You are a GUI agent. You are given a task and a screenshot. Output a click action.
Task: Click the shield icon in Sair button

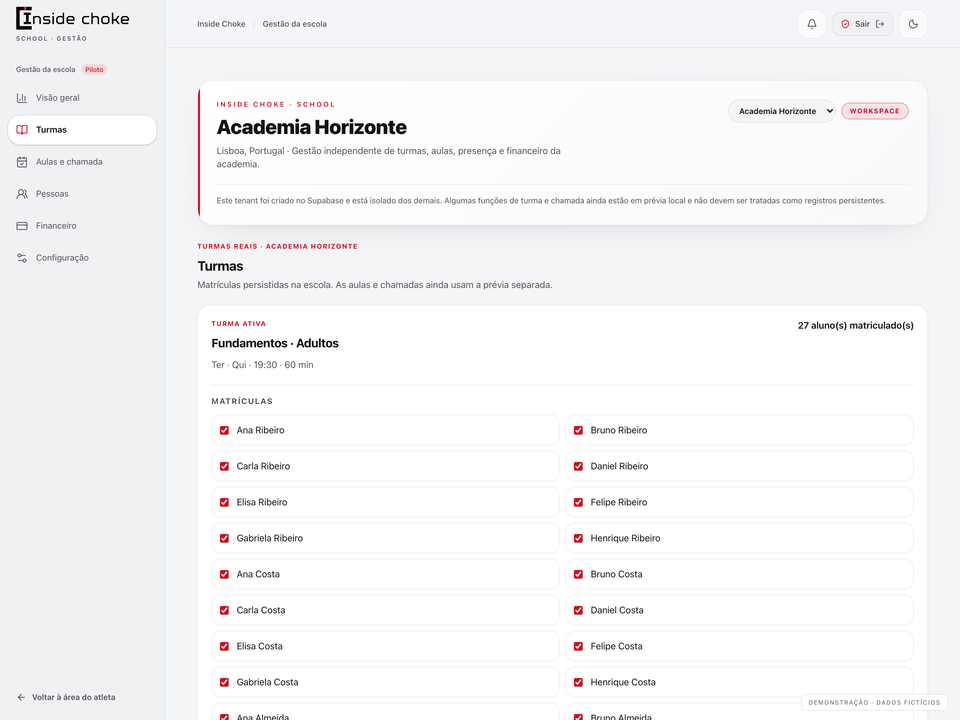[846, 24]
